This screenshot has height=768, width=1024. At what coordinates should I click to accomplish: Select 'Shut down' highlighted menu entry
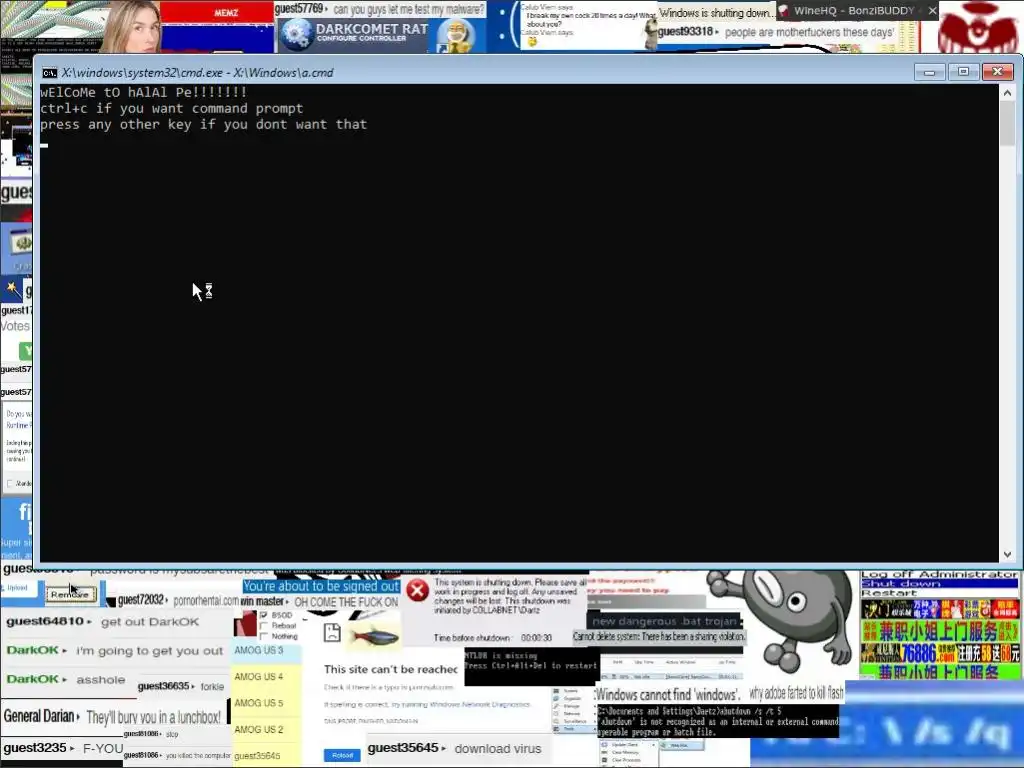point(939,583)
